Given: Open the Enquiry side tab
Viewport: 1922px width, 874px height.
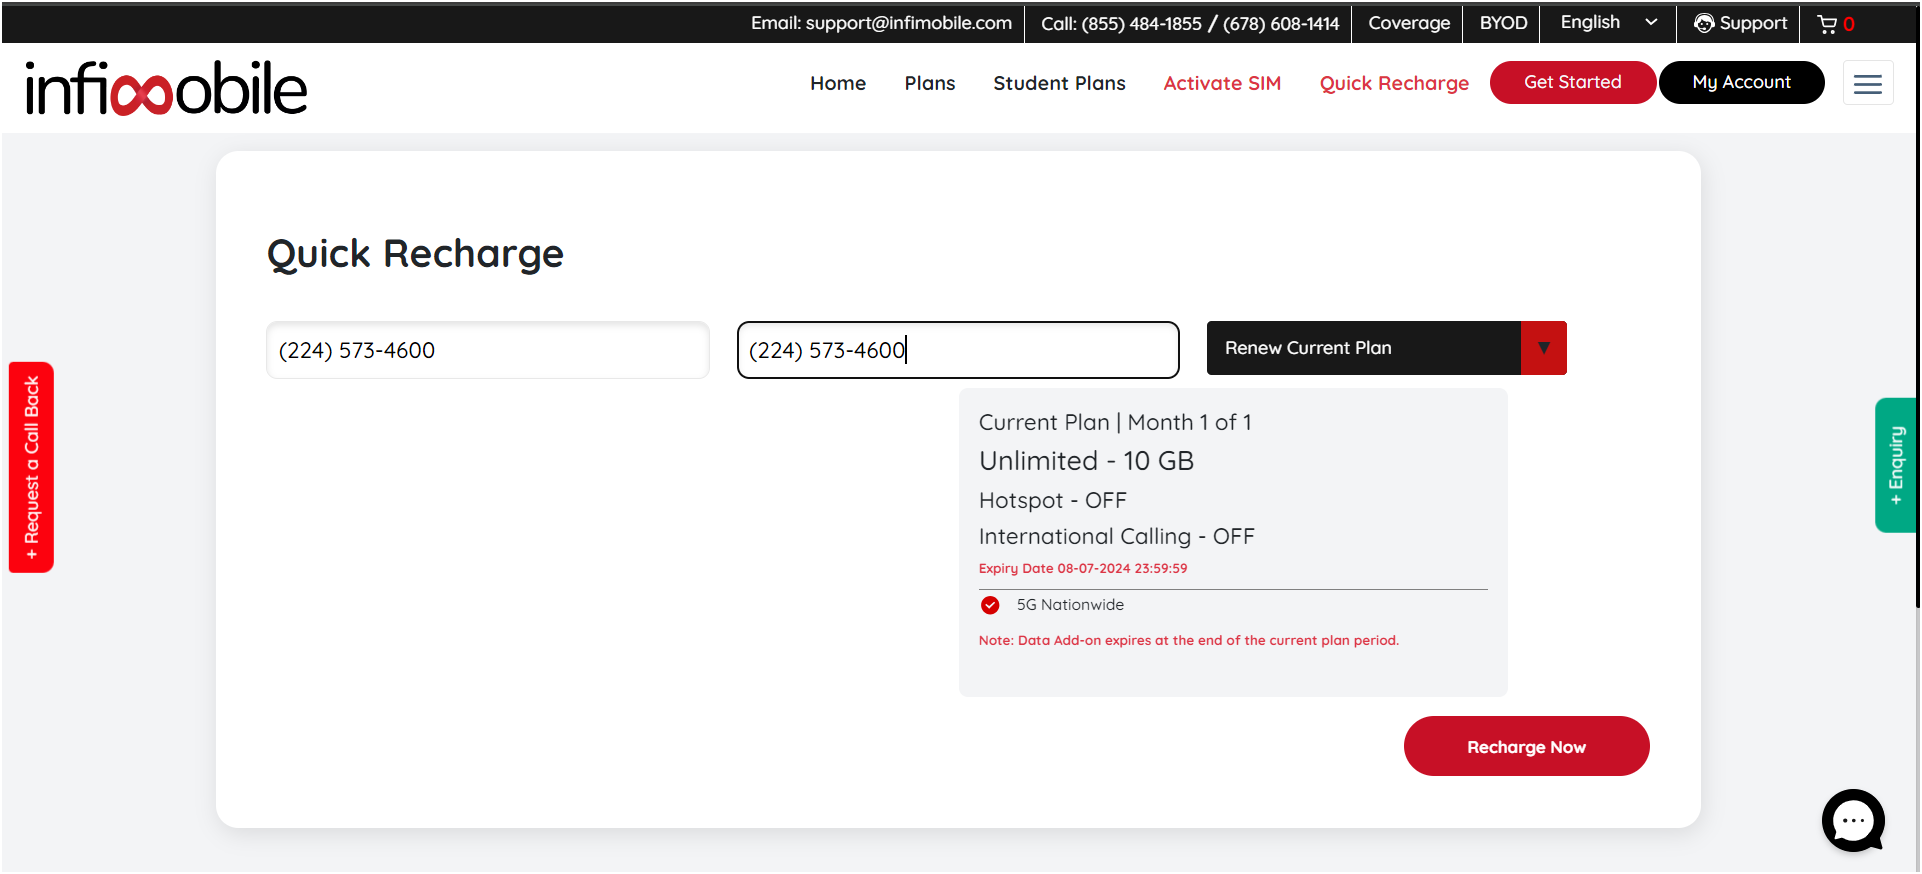Looking at the screenshot, I should click(x=1895, y=465).
